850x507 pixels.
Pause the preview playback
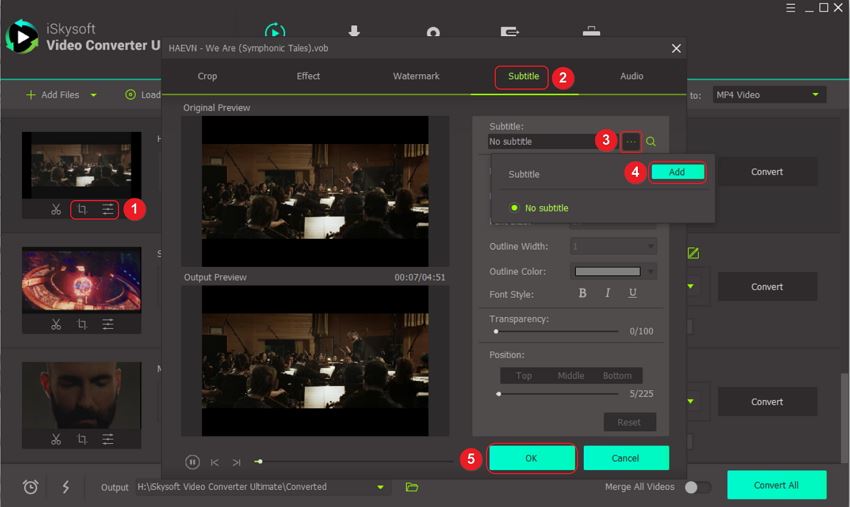tap(192, 462)
